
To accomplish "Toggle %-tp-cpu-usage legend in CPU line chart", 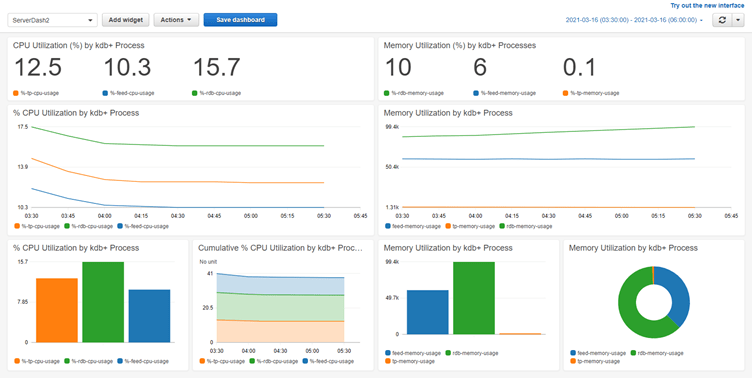I will 37,226.
